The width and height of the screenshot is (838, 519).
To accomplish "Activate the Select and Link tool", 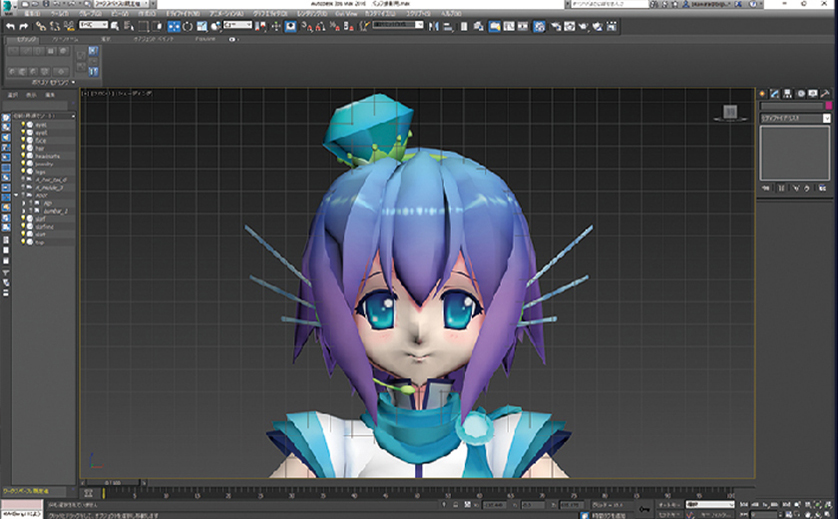I will click(x=41, y=26).
